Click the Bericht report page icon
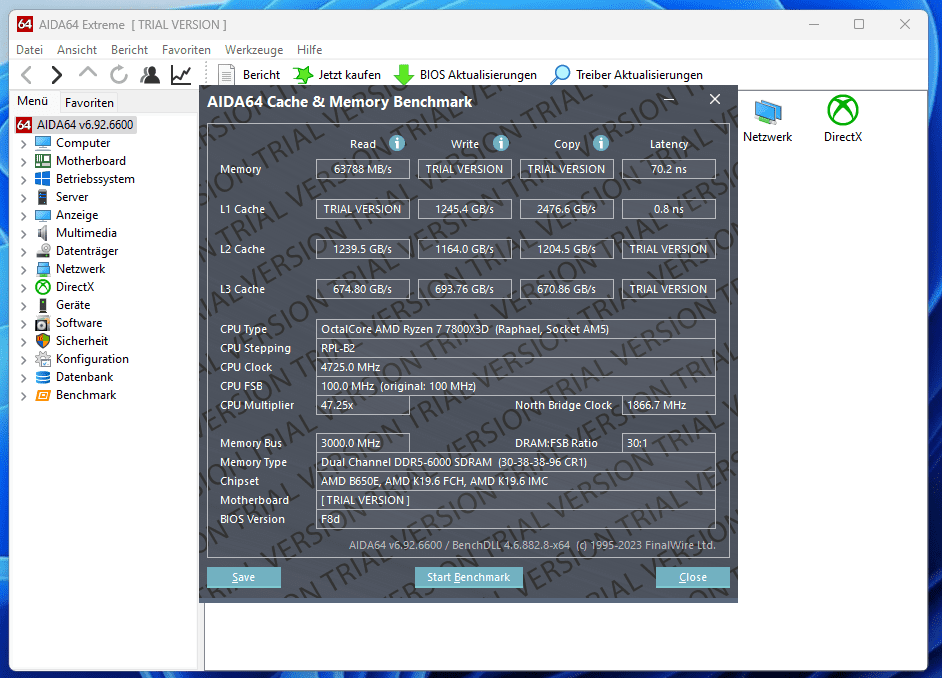942x678 pixels. (x=226, y=75)
